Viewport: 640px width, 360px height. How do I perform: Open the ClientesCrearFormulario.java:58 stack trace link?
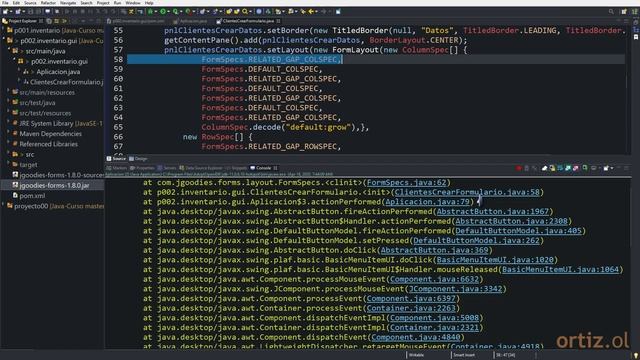point(467,192)
